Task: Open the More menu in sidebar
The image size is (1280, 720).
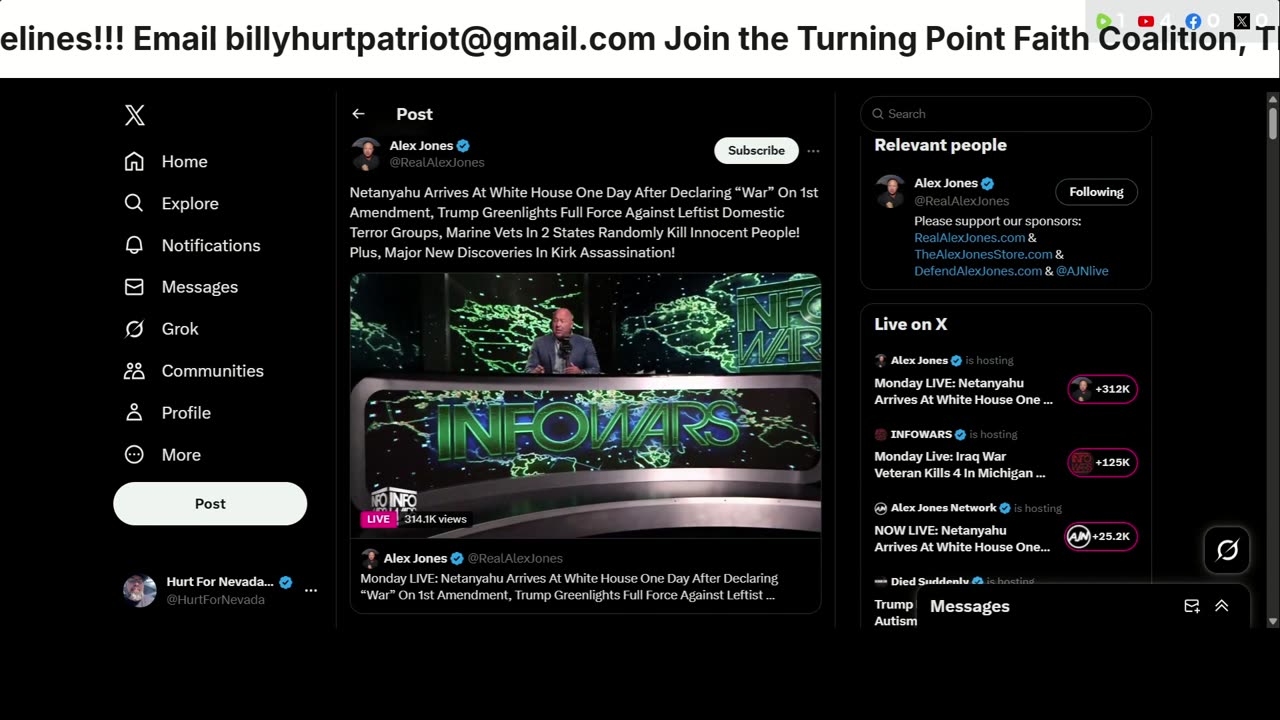Action: click(162, 455)
